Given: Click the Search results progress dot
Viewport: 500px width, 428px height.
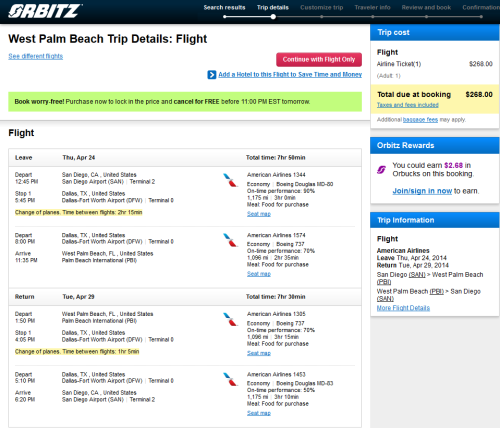Looking at the screenshot, I should [x=225, y=17].
